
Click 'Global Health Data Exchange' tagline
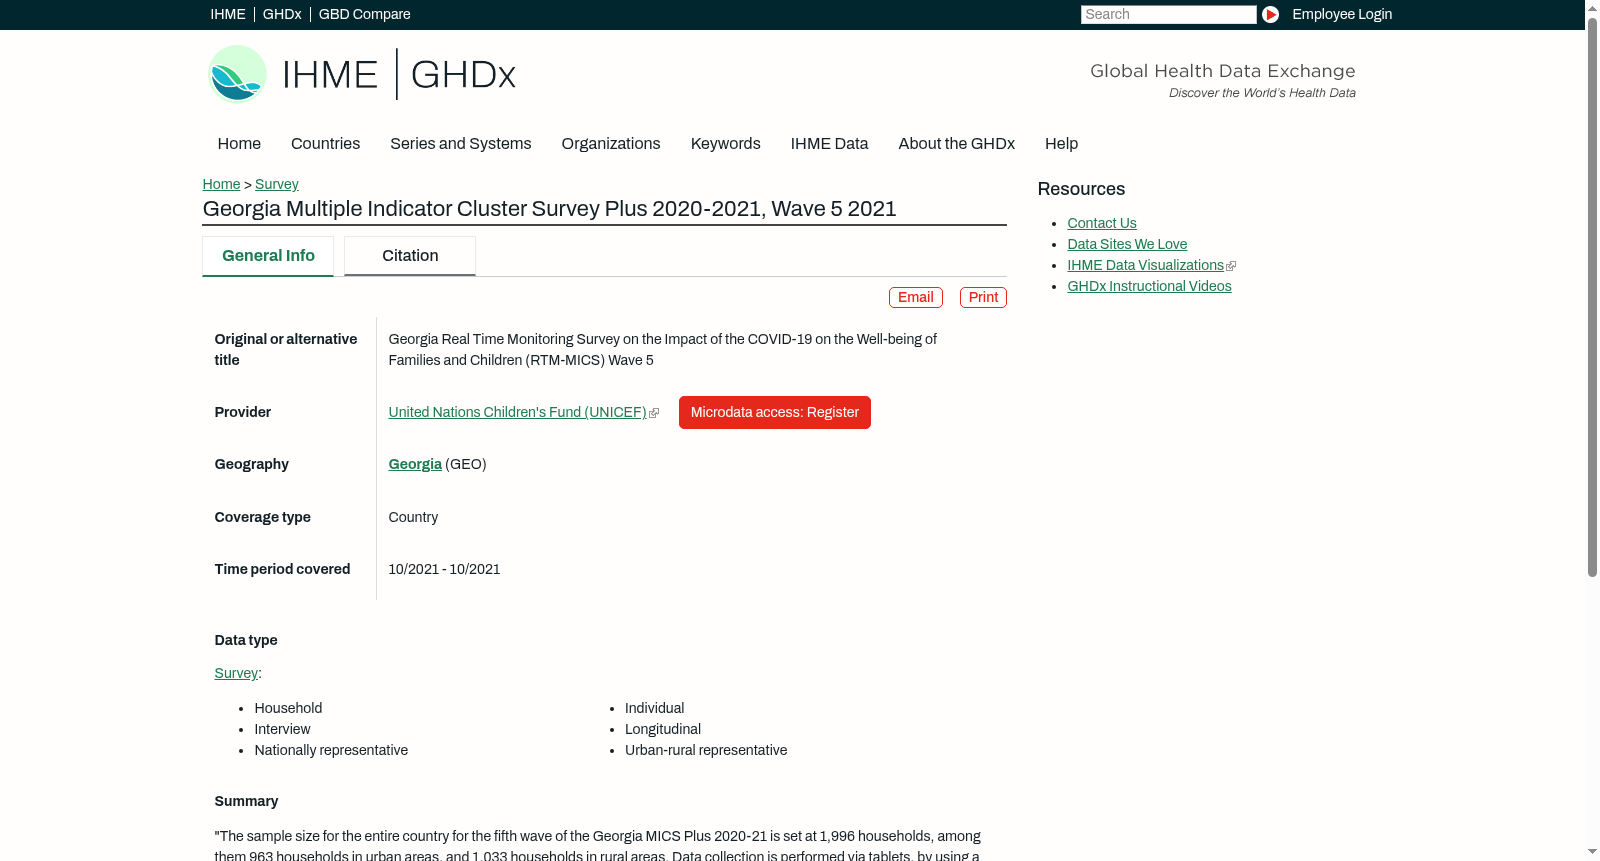(x=1223, y=71)
